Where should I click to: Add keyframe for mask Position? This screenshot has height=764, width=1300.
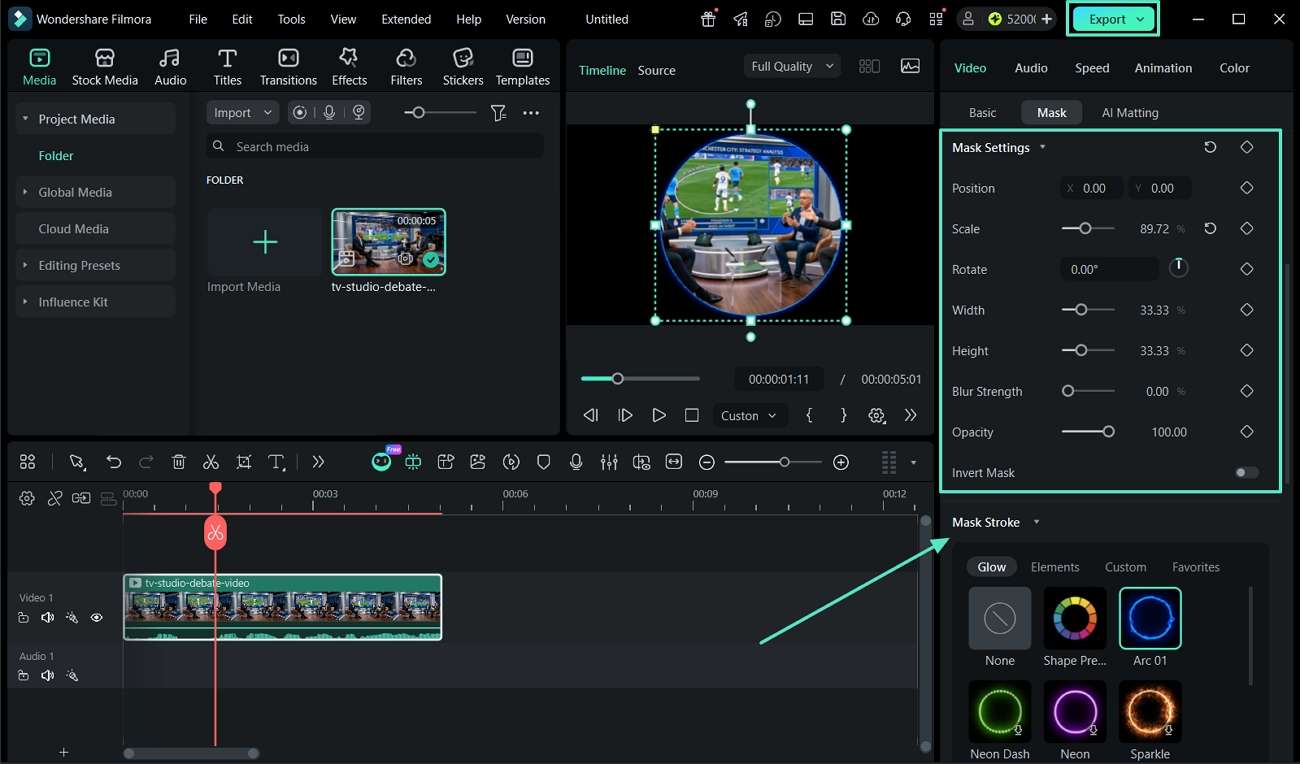point(1246,188)
